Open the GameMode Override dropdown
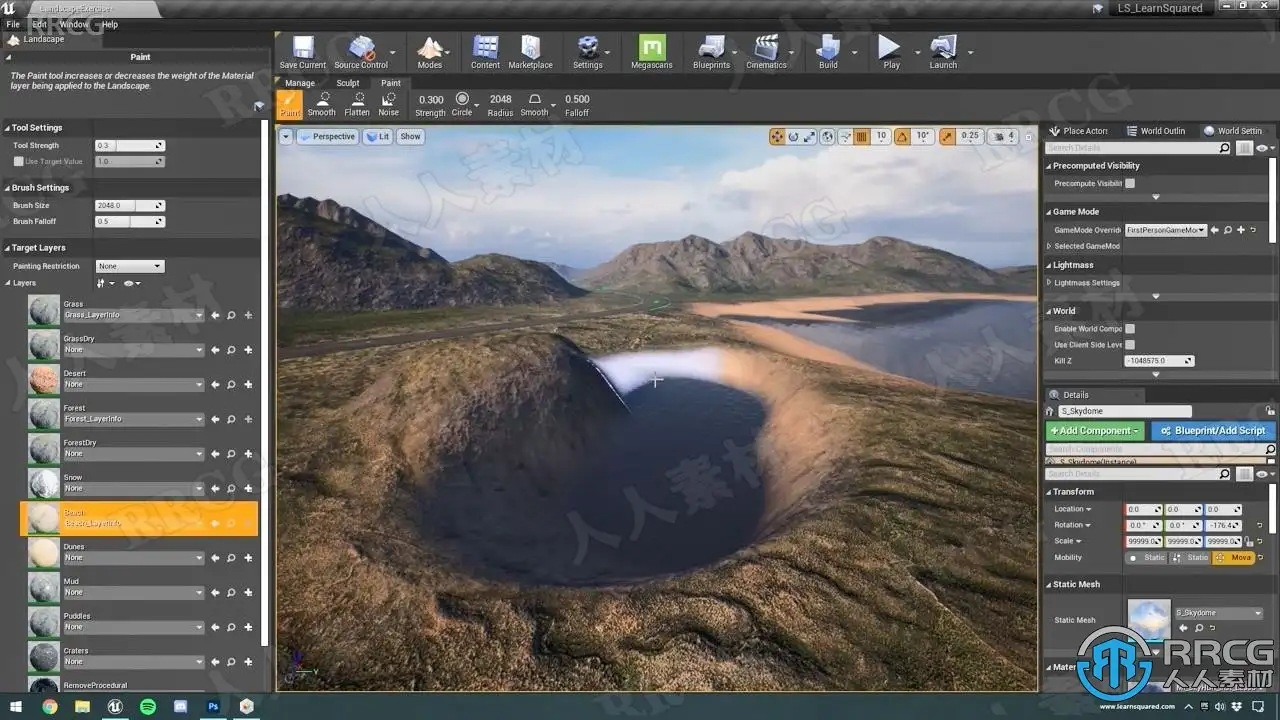 [1166, 230]
